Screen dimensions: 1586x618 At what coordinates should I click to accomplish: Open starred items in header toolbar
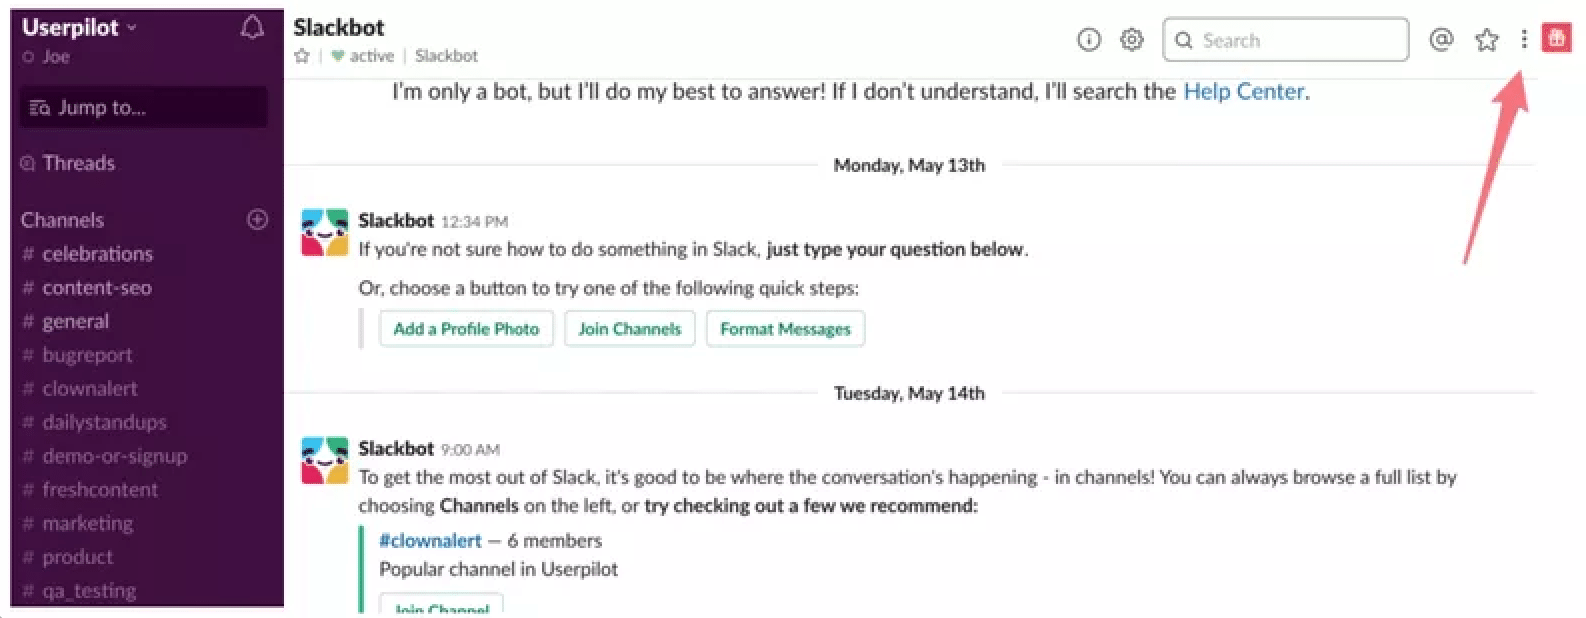(x=1487, y=40)
